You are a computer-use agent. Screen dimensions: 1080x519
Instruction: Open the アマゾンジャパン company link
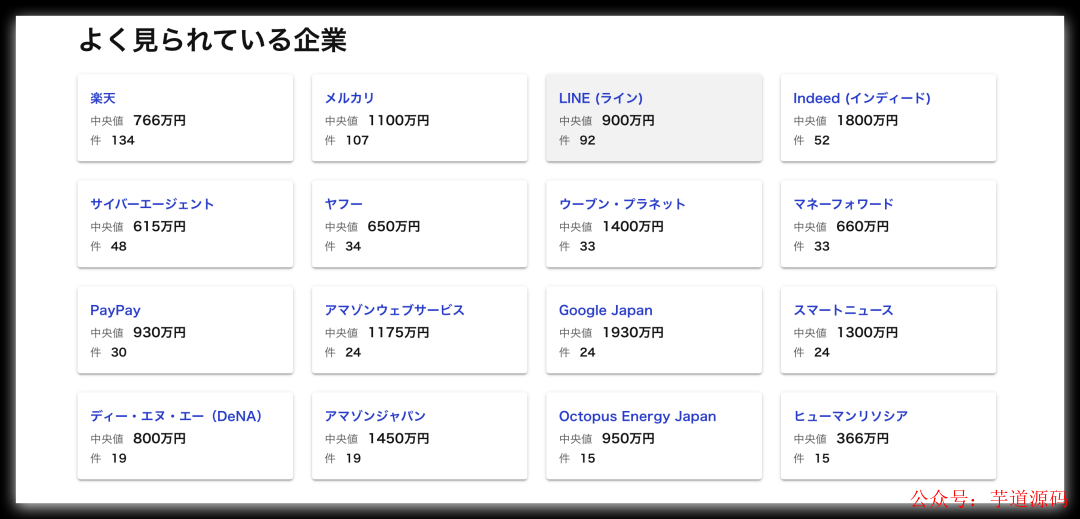tap(375, 416)
